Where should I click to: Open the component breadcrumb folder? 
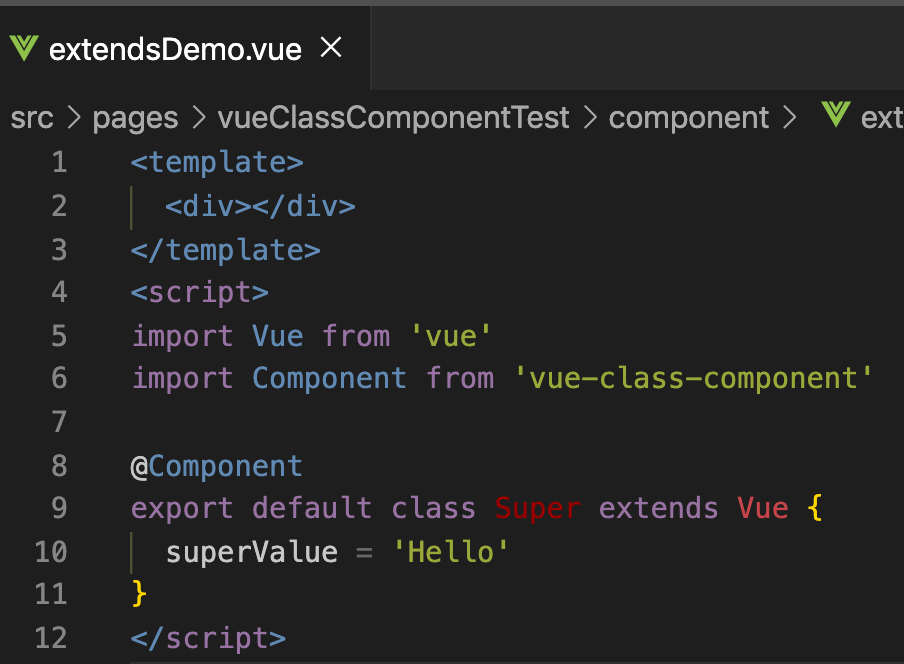(688, 119)
